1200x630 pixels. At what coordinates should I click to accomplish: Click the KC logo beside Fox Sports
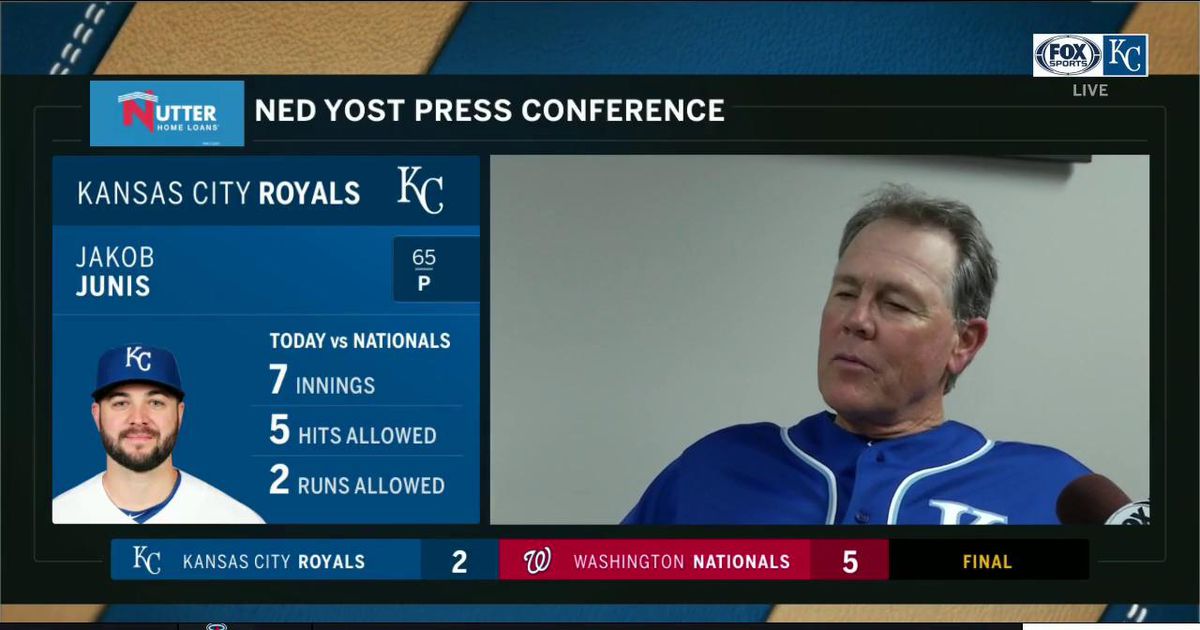[x=1125, y=55]
